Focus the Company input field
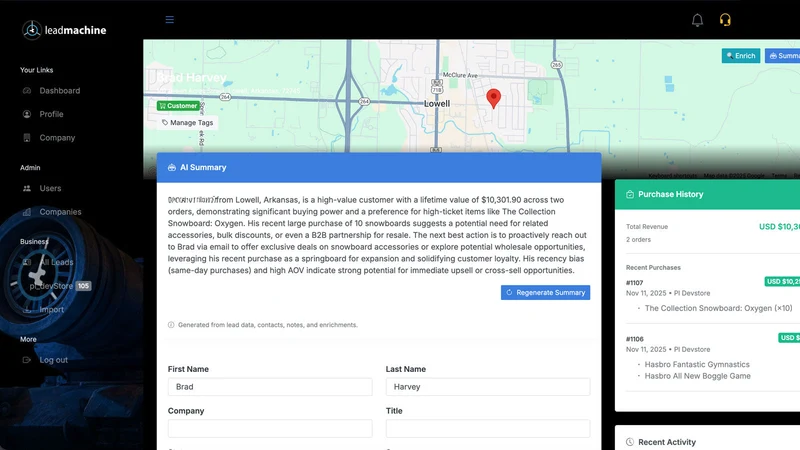800x450 pixels. pyautogui.click(x=270, y=429)
